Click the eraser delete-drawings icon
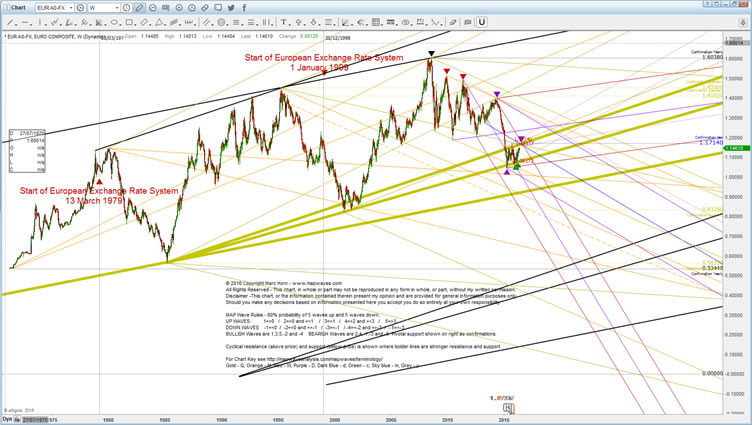Screen dimensions: 752x425 pos(453,22)
